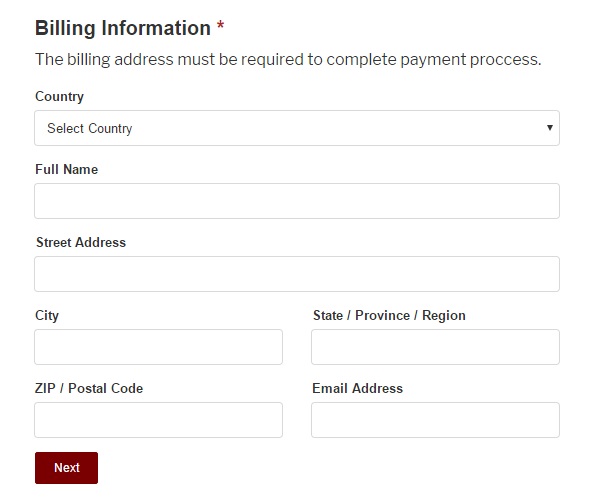Select the City input box
590x502 pixels.
[158, 347]
